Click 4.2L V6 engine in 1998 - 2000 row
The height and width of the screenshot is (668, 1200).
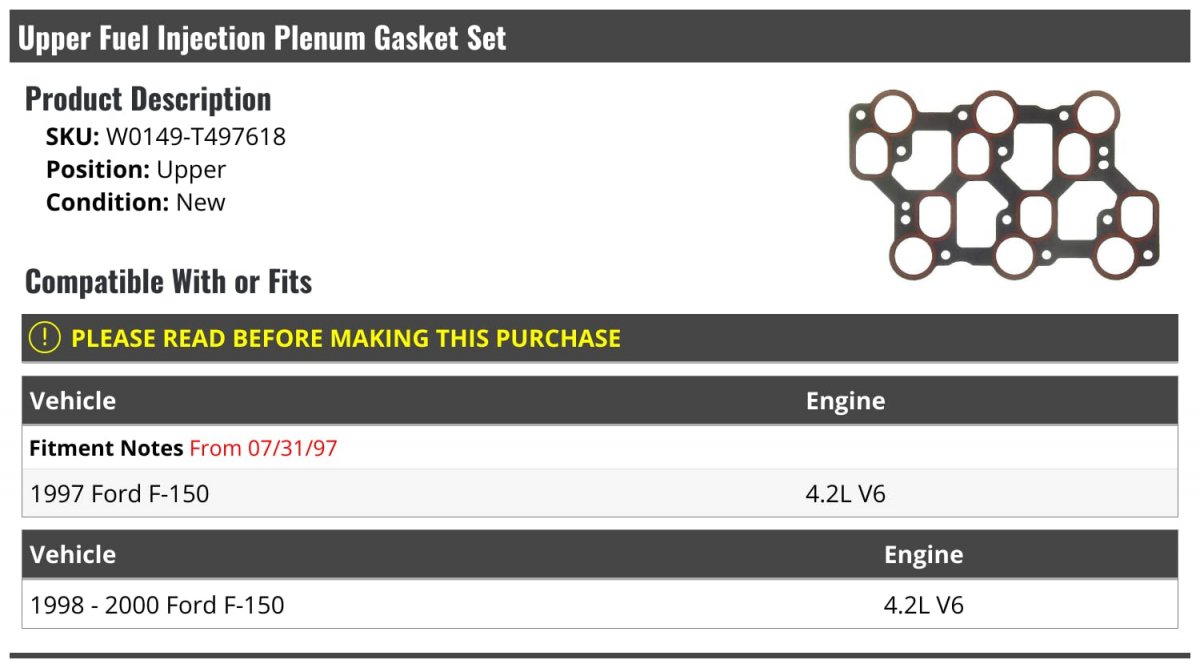point(924,605)
